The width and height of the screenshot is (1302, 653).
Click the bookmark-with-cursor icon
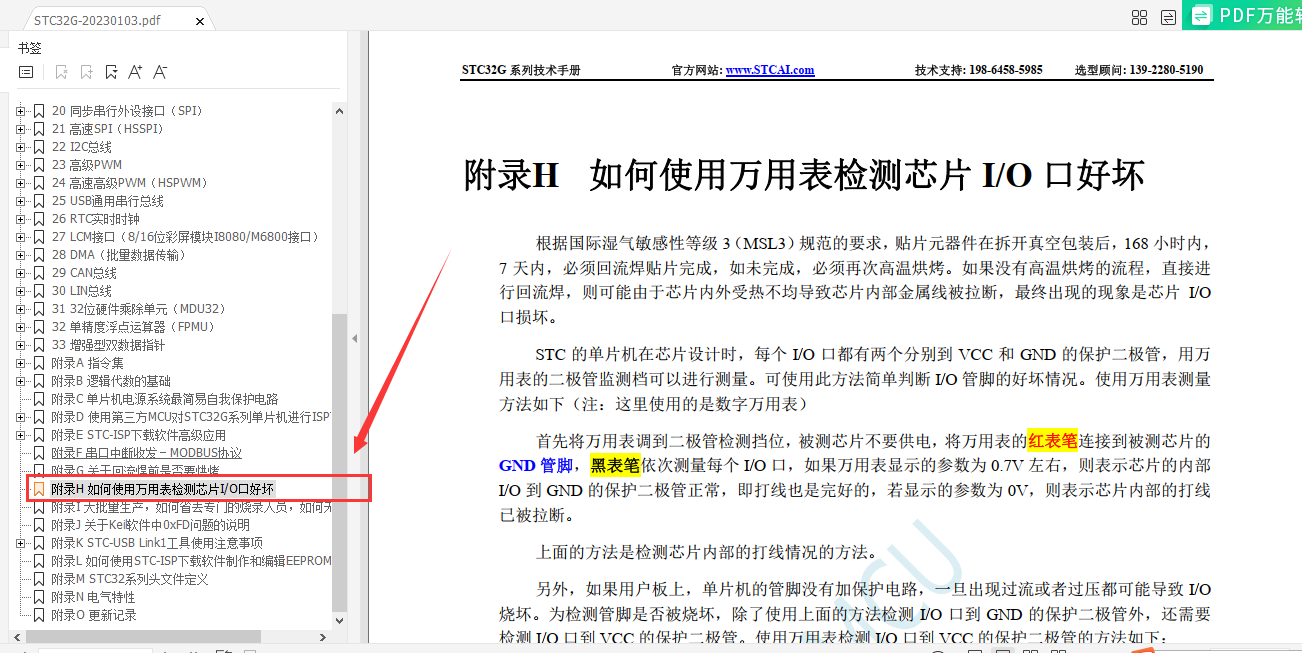(111, 72)
